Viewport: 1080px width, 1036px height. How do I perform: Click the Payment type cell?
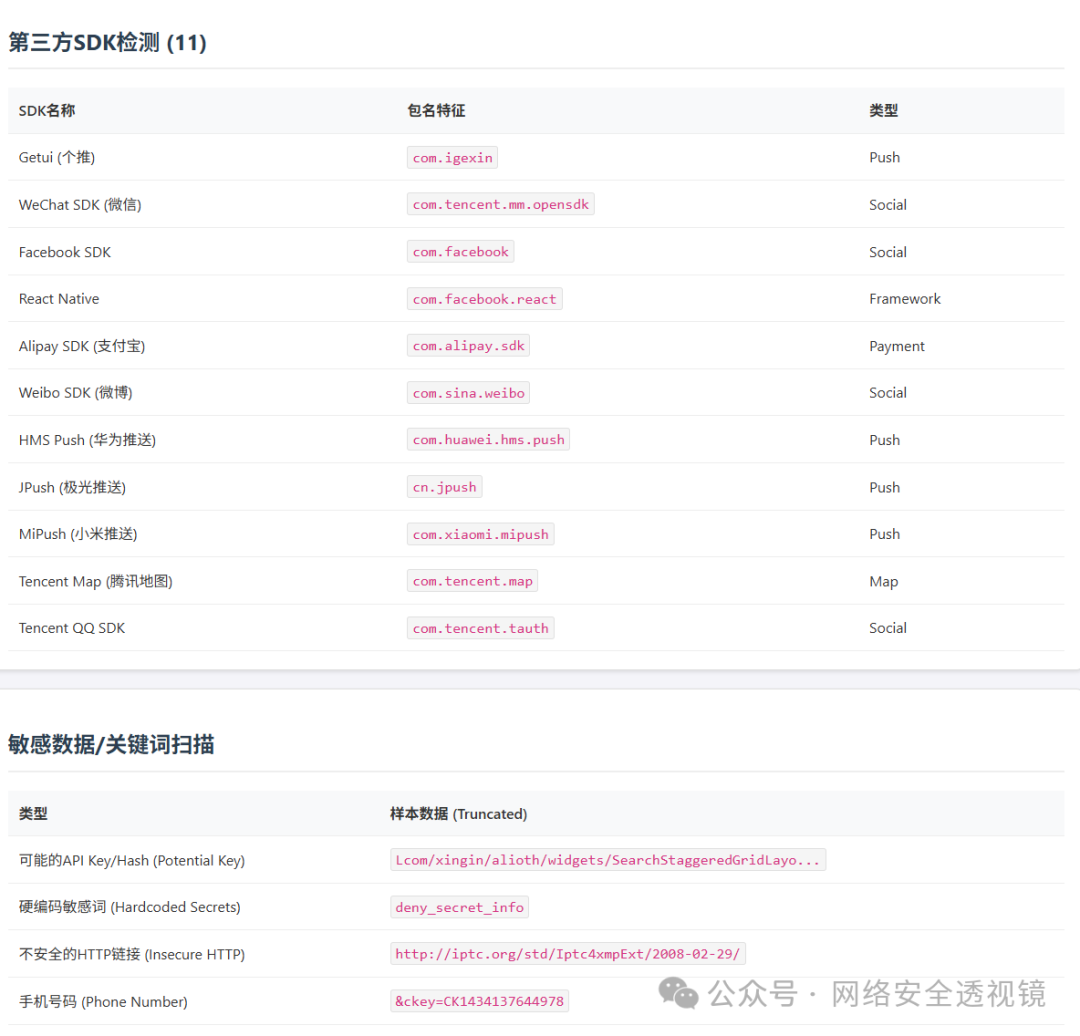(x=897, y=346)
